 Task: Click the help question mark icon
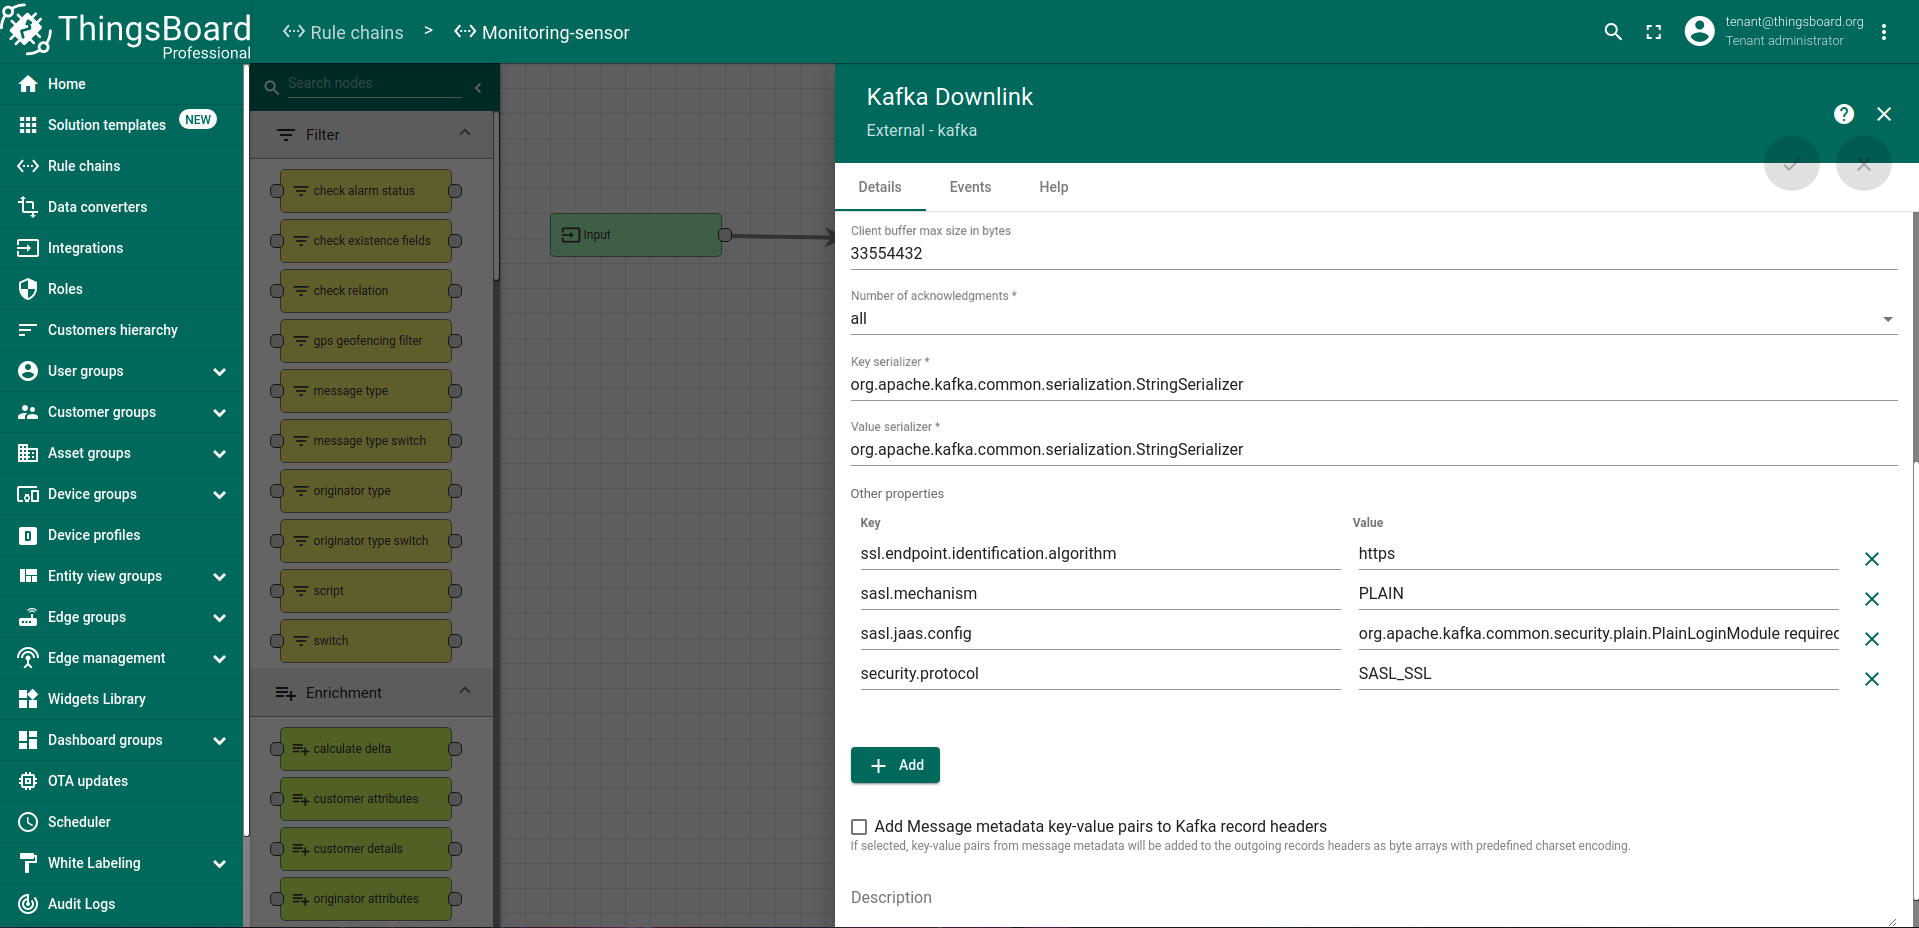[1844, 114]
